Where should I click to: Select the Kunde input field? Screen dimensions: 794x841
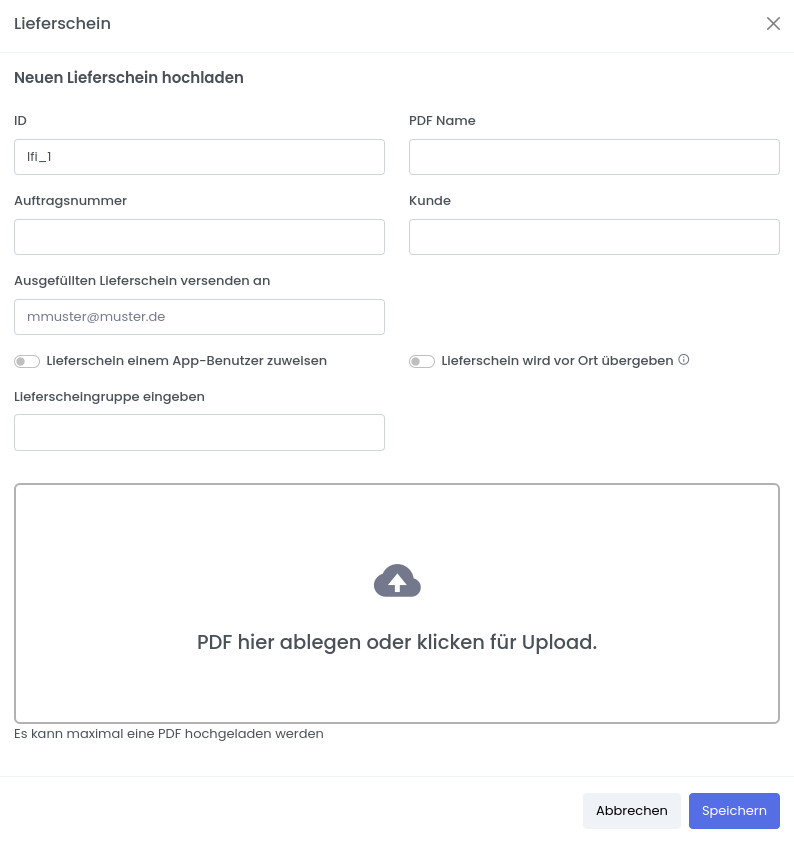594,237
